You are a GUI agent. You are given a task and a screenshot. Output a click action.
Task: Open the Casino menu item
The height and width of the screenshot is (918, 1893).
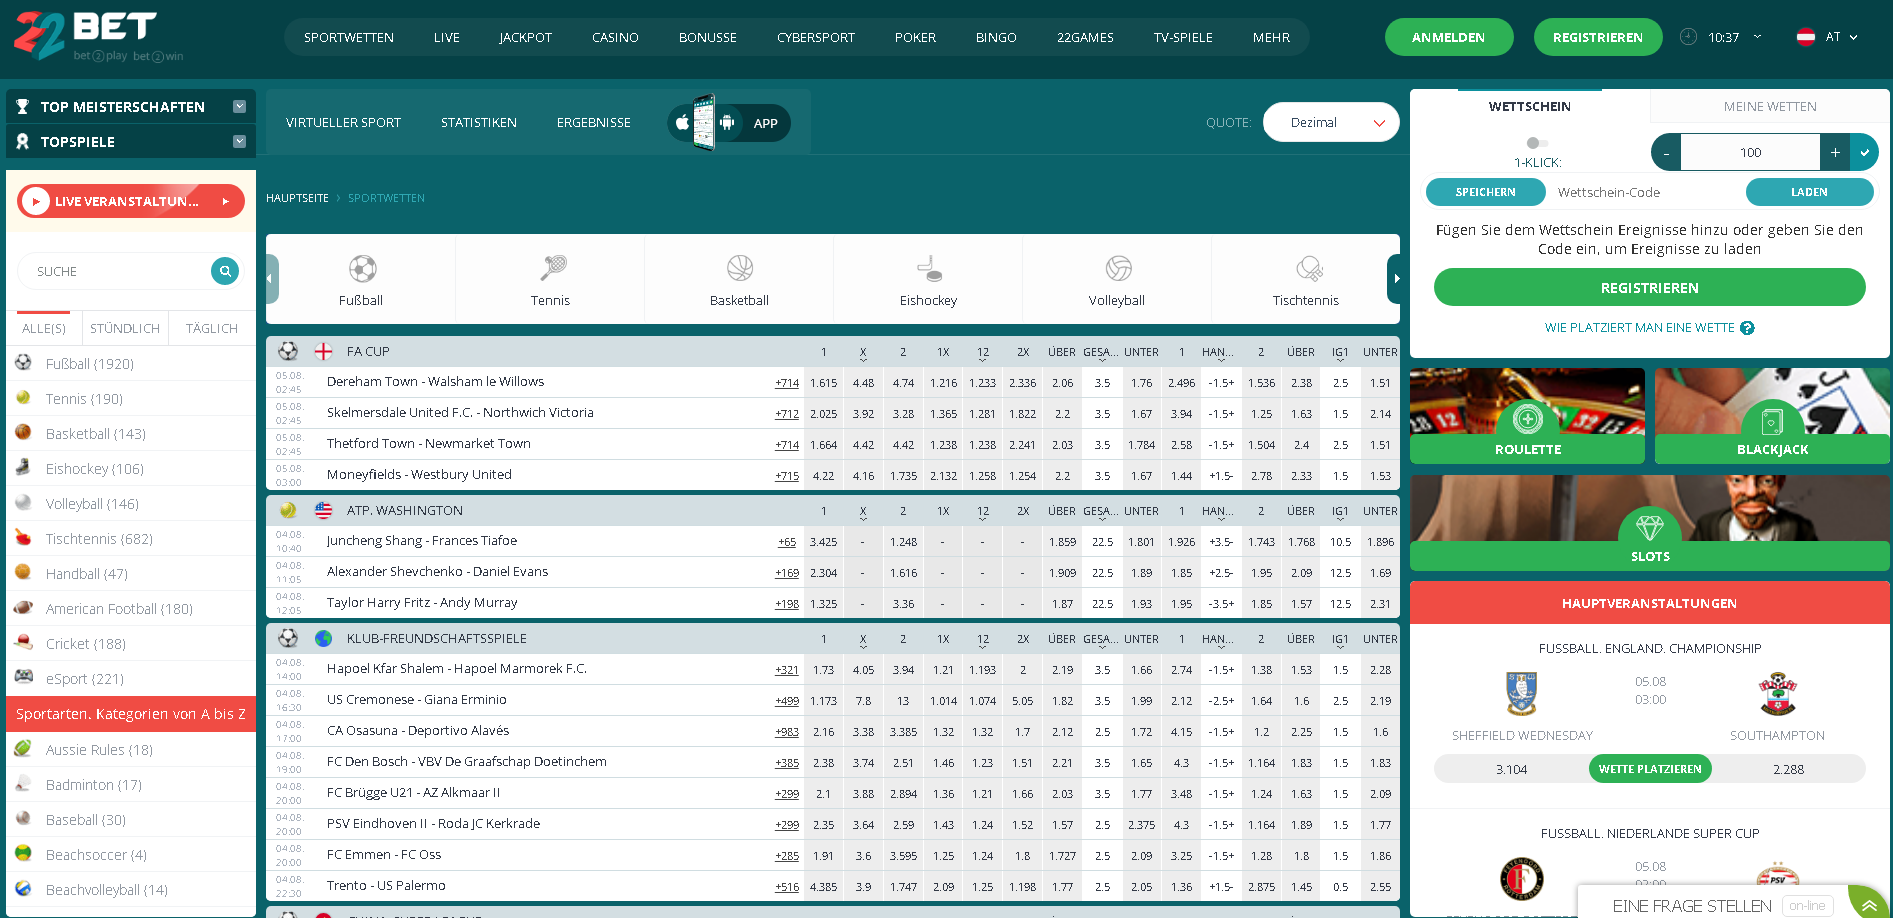click(615, 38)
